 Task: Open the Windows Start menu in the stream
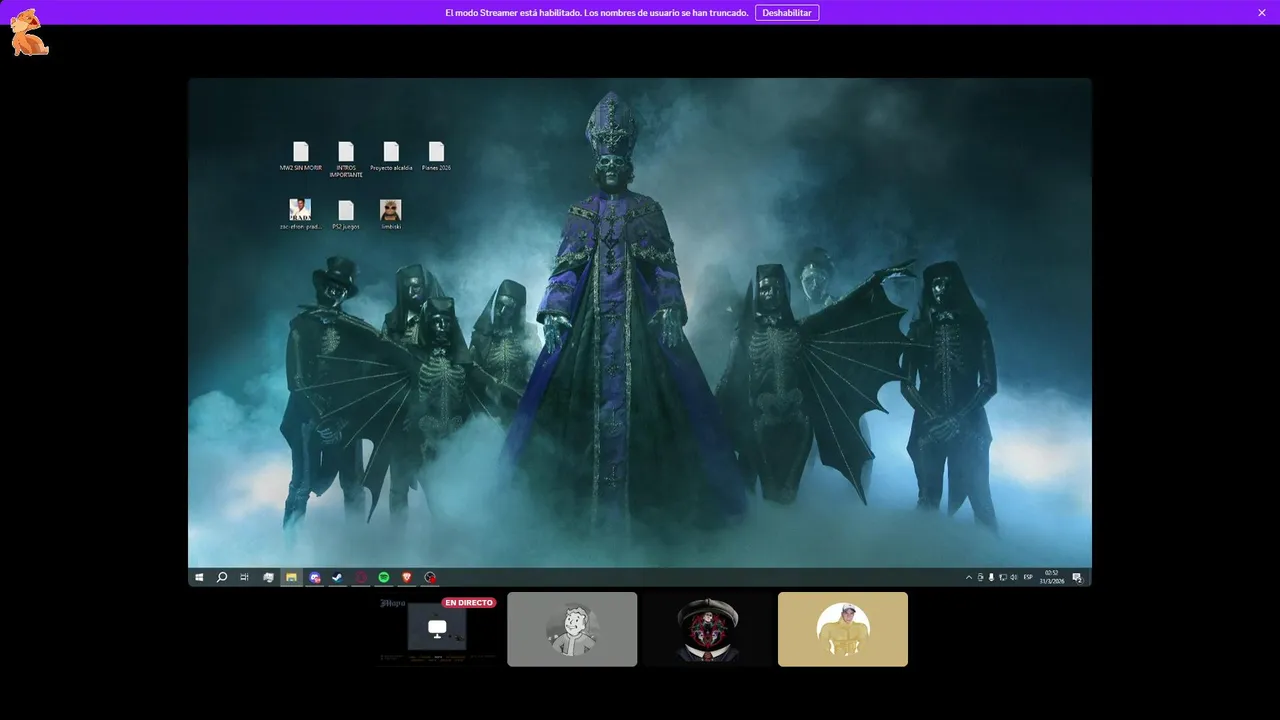tap(199, 577)
